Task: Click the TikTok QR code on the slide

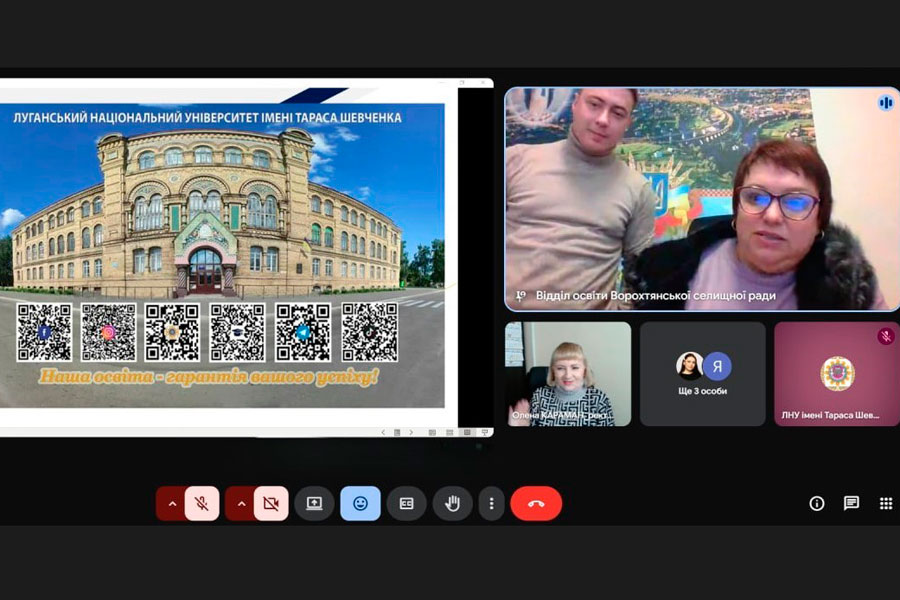Action: [x=370, y=332]
